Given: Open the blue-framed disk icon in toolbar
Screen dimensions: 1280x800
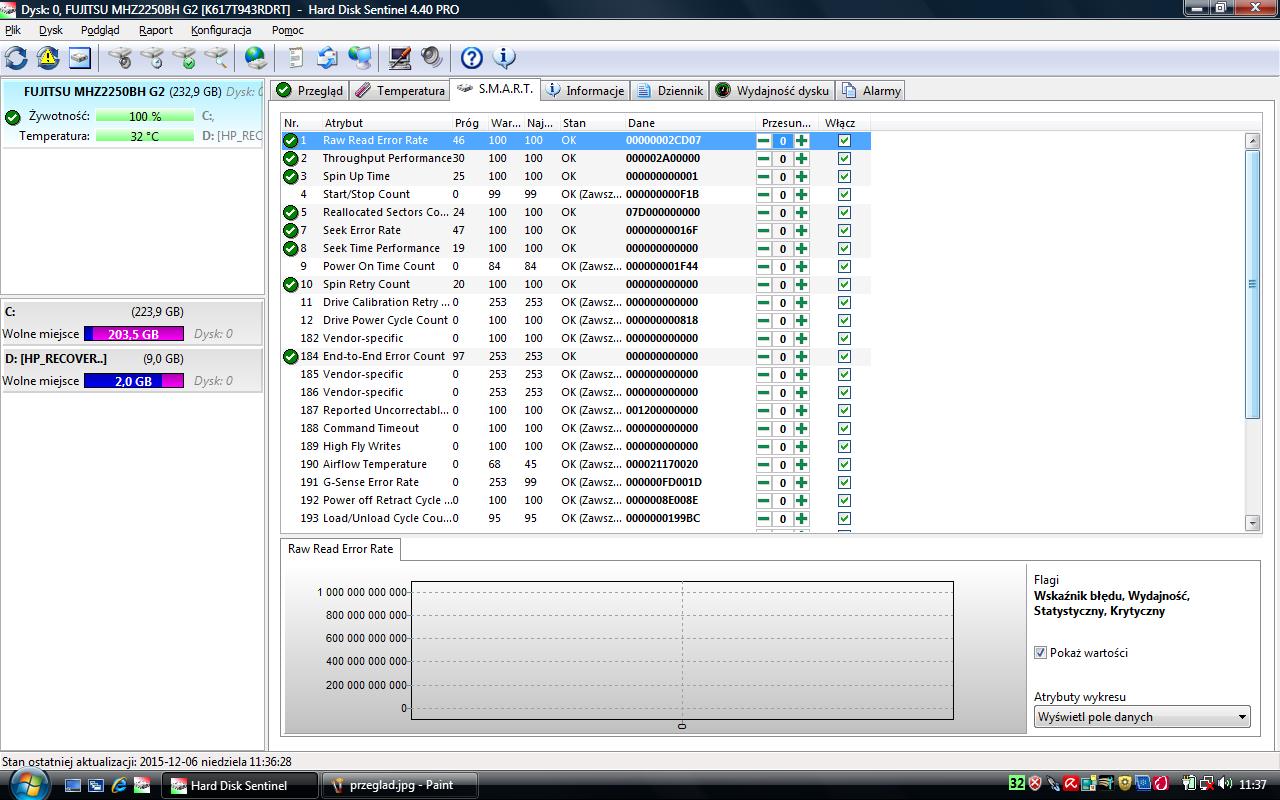Looking at the screenshot, I should coord(79,58).
